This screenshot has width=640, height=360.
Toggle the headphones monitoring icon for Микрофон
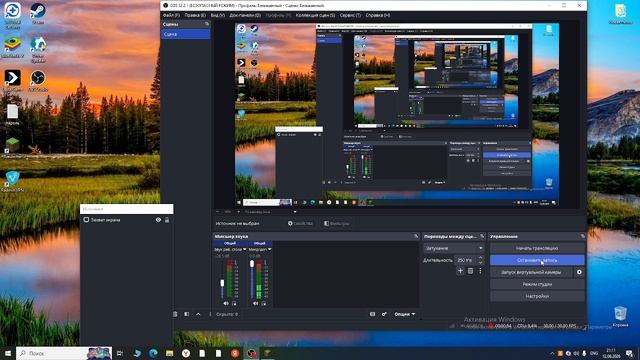[x=264, y=303]
